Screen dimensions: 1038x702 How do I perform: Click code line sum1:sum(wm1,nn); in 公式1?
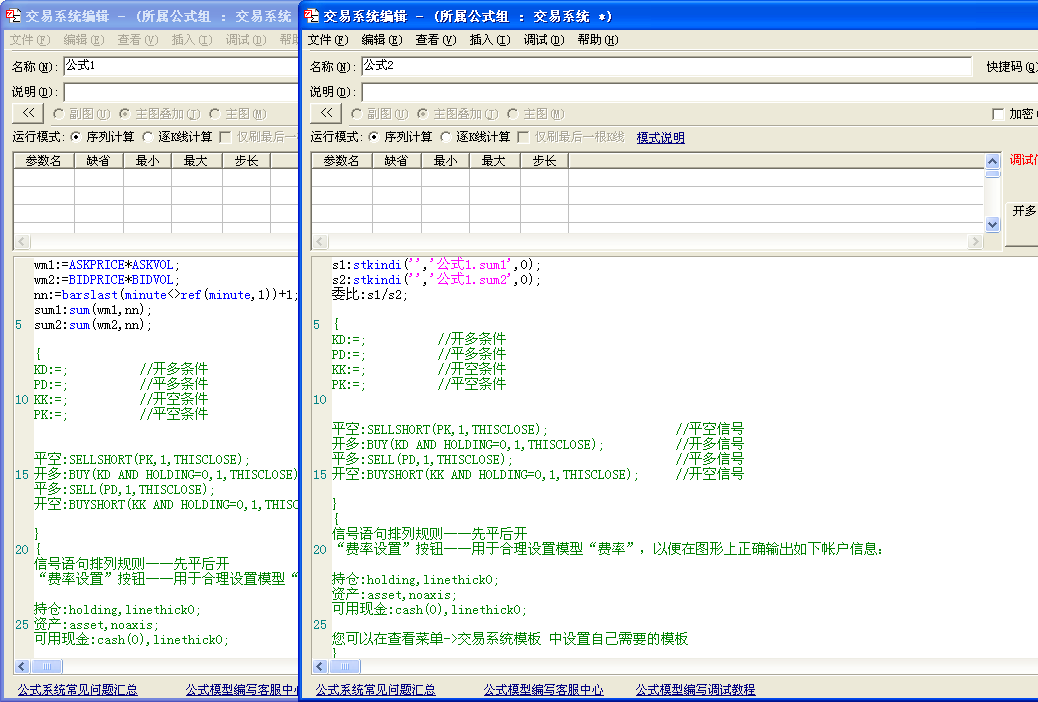tap(93, 310)
